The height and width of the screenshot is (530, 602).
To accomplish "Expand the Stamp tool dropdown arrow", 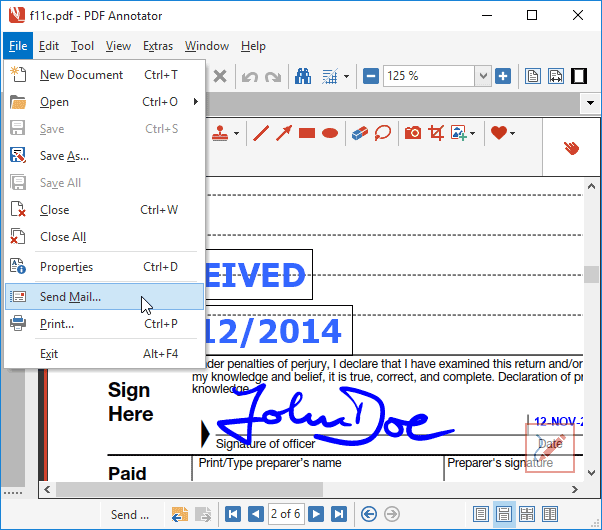I will [236, 134].
